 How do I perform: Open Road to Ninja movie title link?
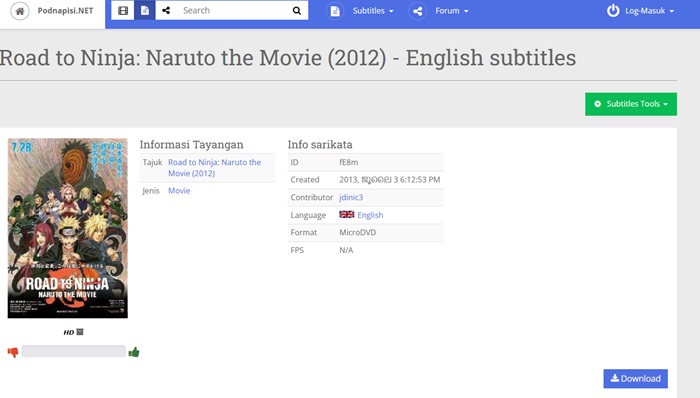(x=214, y=168)
